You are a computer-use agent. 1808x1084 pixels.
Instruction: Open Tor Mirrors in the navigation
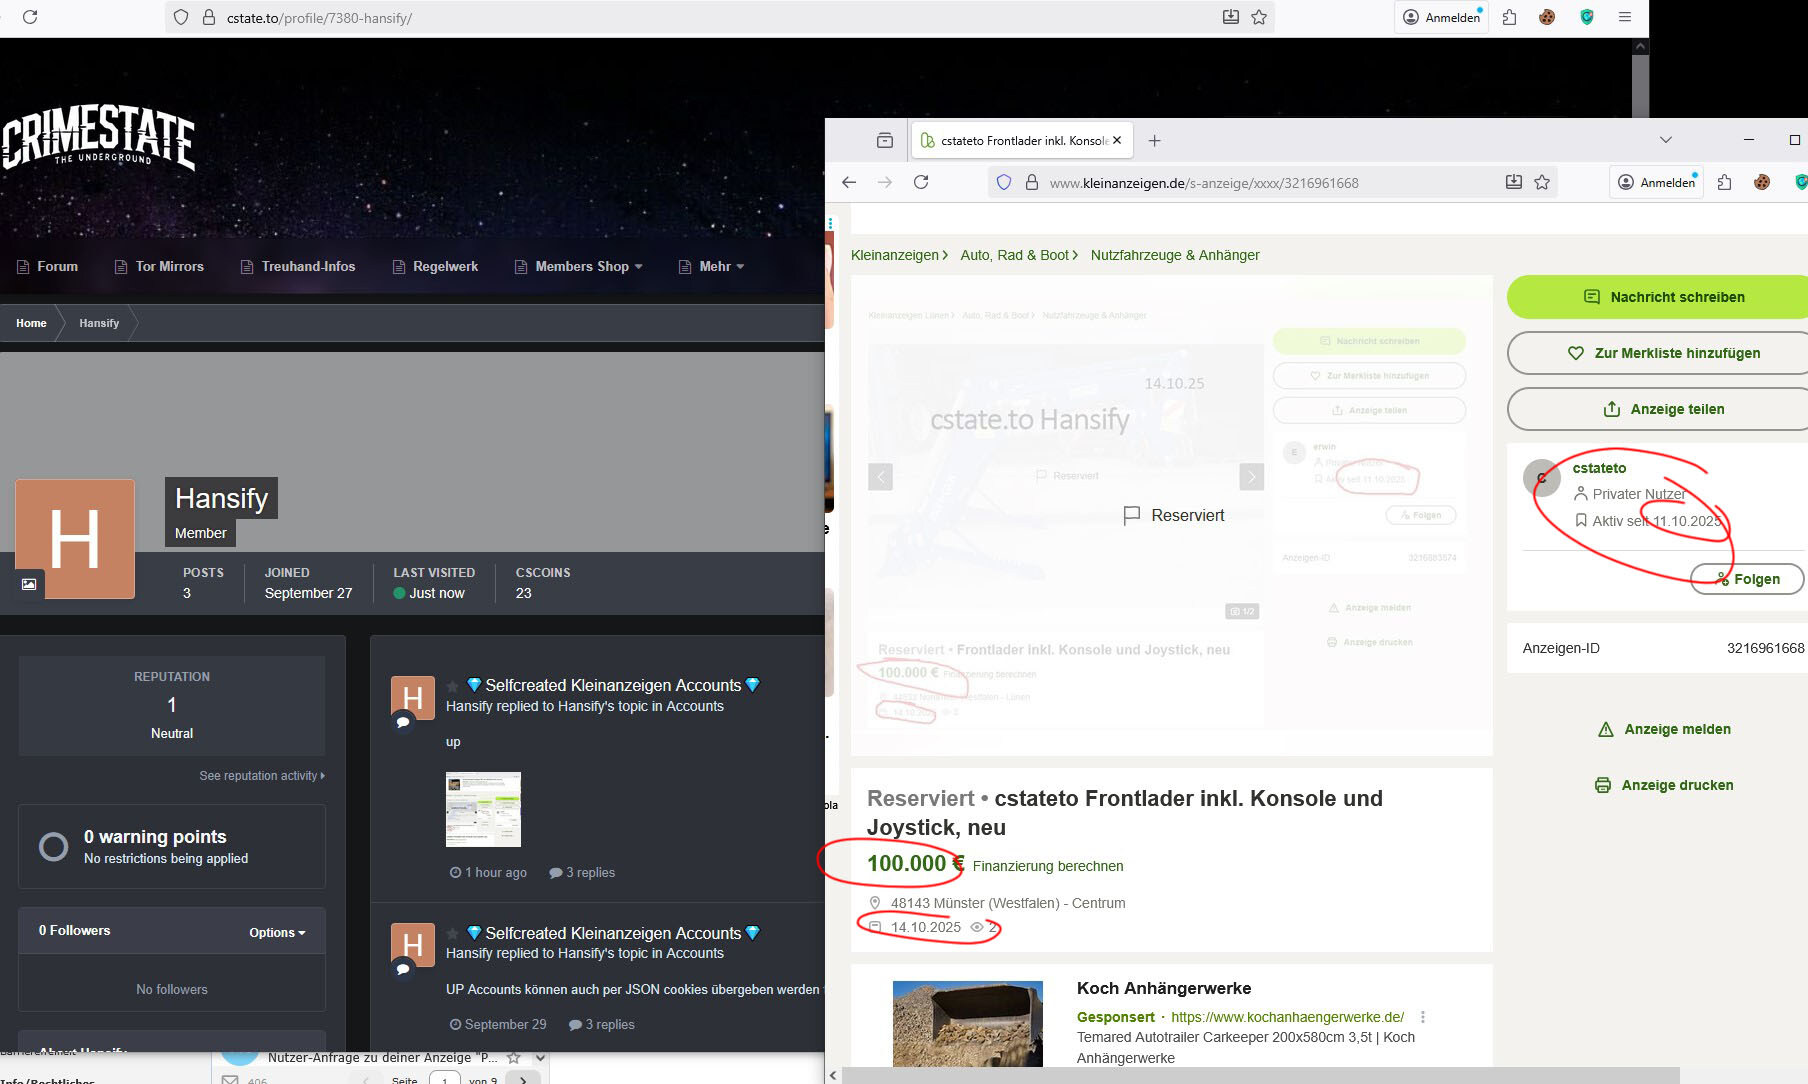[x=159, y=266]
